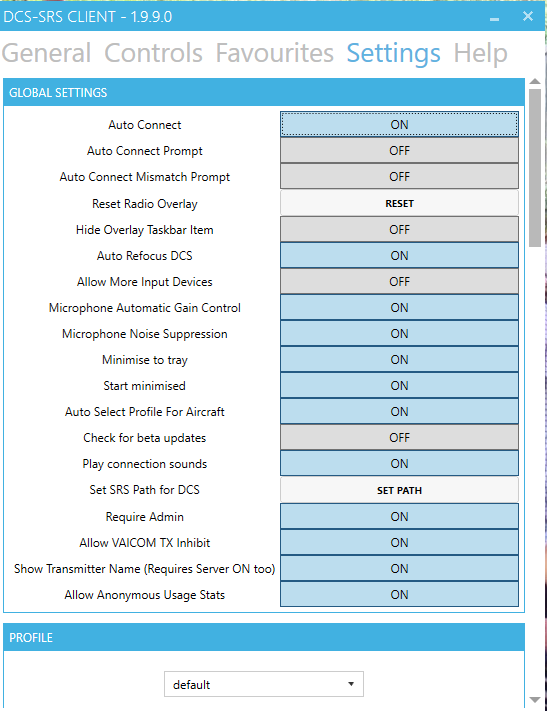Select the default profile combo box
The height and width of the screenshot is (711, 547).
[264, 684]
